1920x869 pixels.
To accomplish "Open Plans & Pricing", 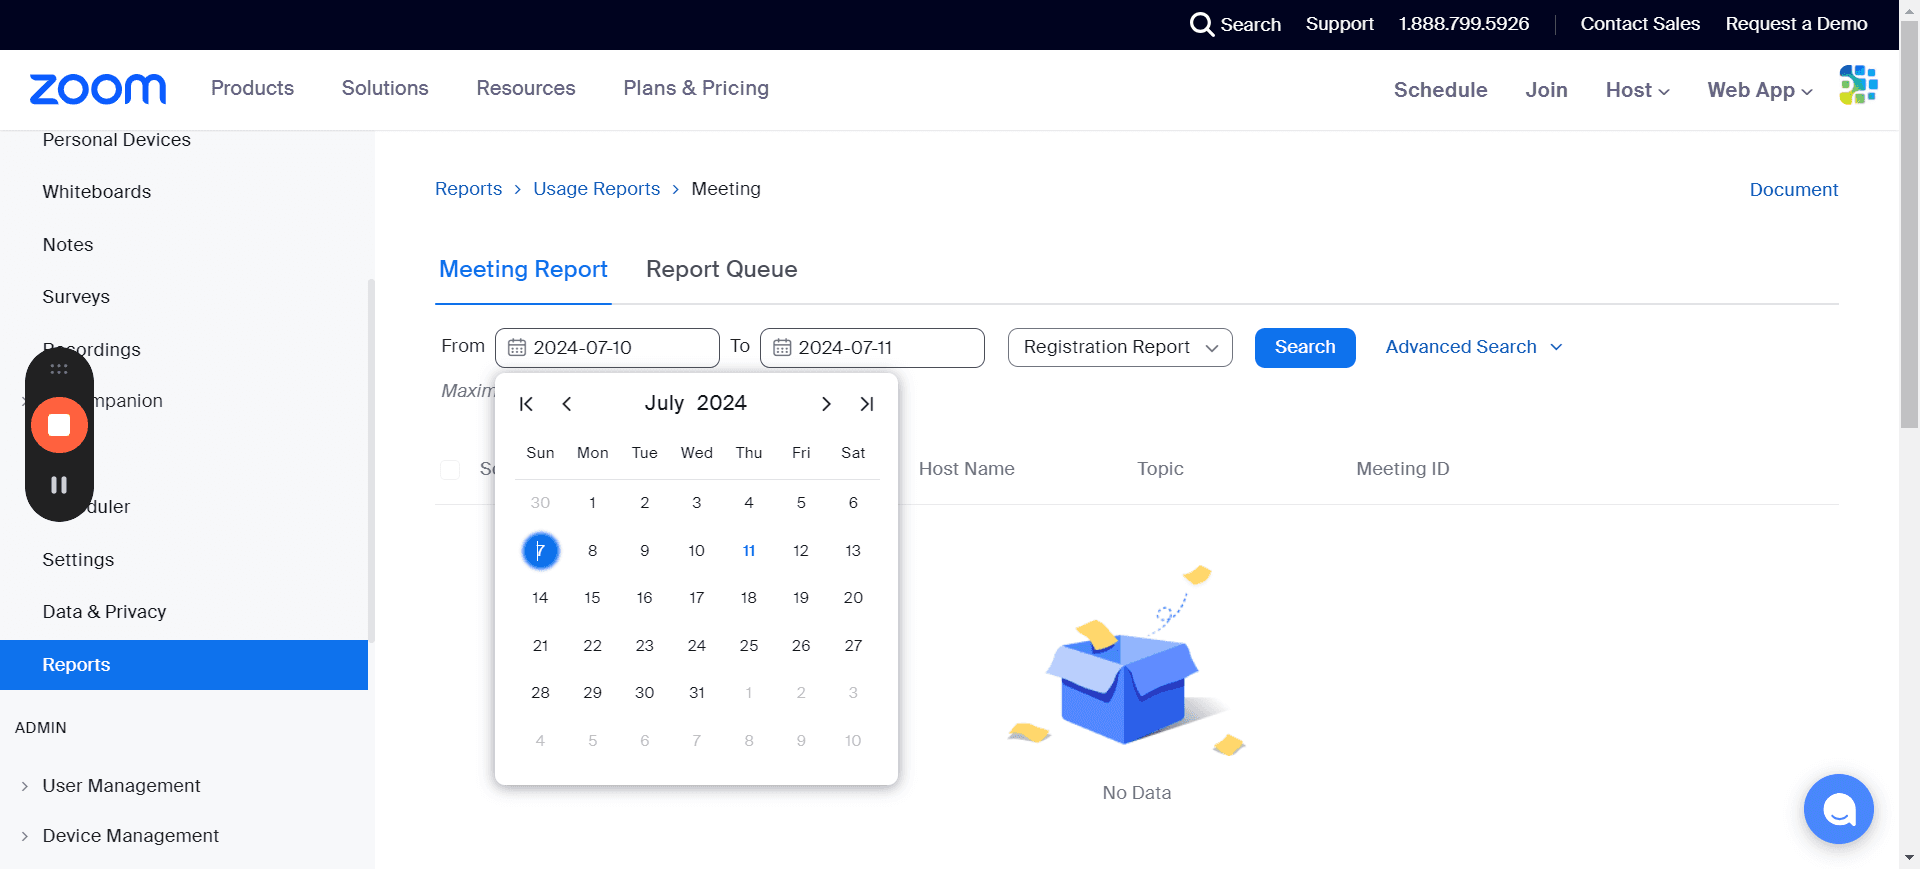I will click(696, 88).
